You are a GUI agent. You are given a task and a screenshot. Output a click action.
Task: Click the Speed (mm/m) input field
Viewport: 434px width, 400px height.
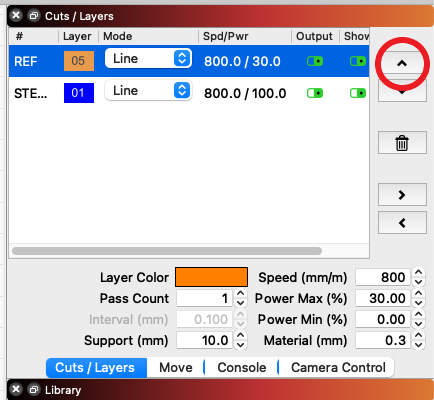[383, 277]
